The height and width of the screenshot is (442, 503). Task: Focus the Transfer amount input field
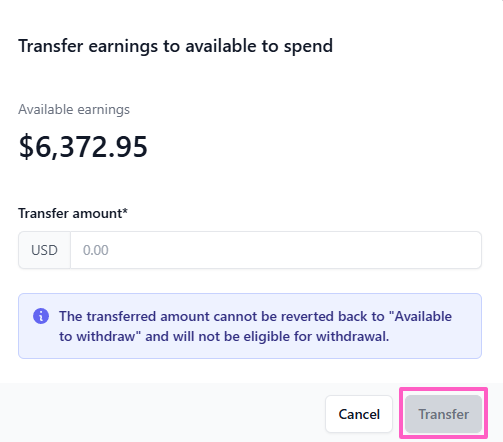coord(276,250)
